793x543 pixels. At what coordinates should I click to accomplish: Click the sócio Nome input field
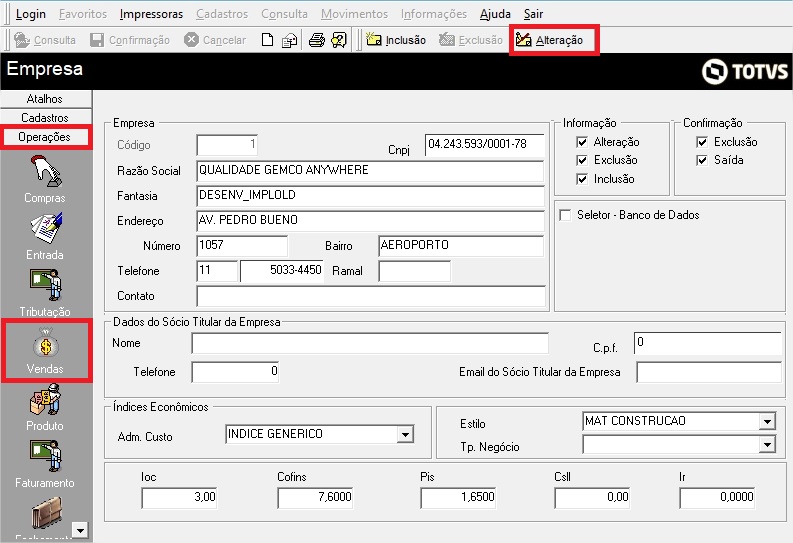[370, 343]
